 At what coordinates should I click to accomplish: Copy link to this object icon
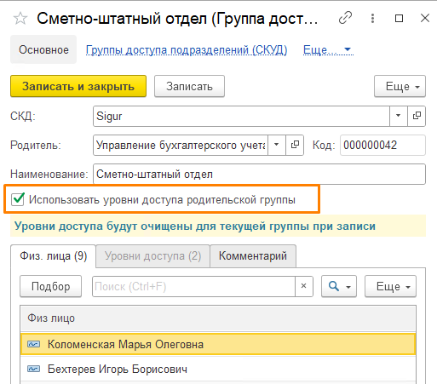[345, 18]
